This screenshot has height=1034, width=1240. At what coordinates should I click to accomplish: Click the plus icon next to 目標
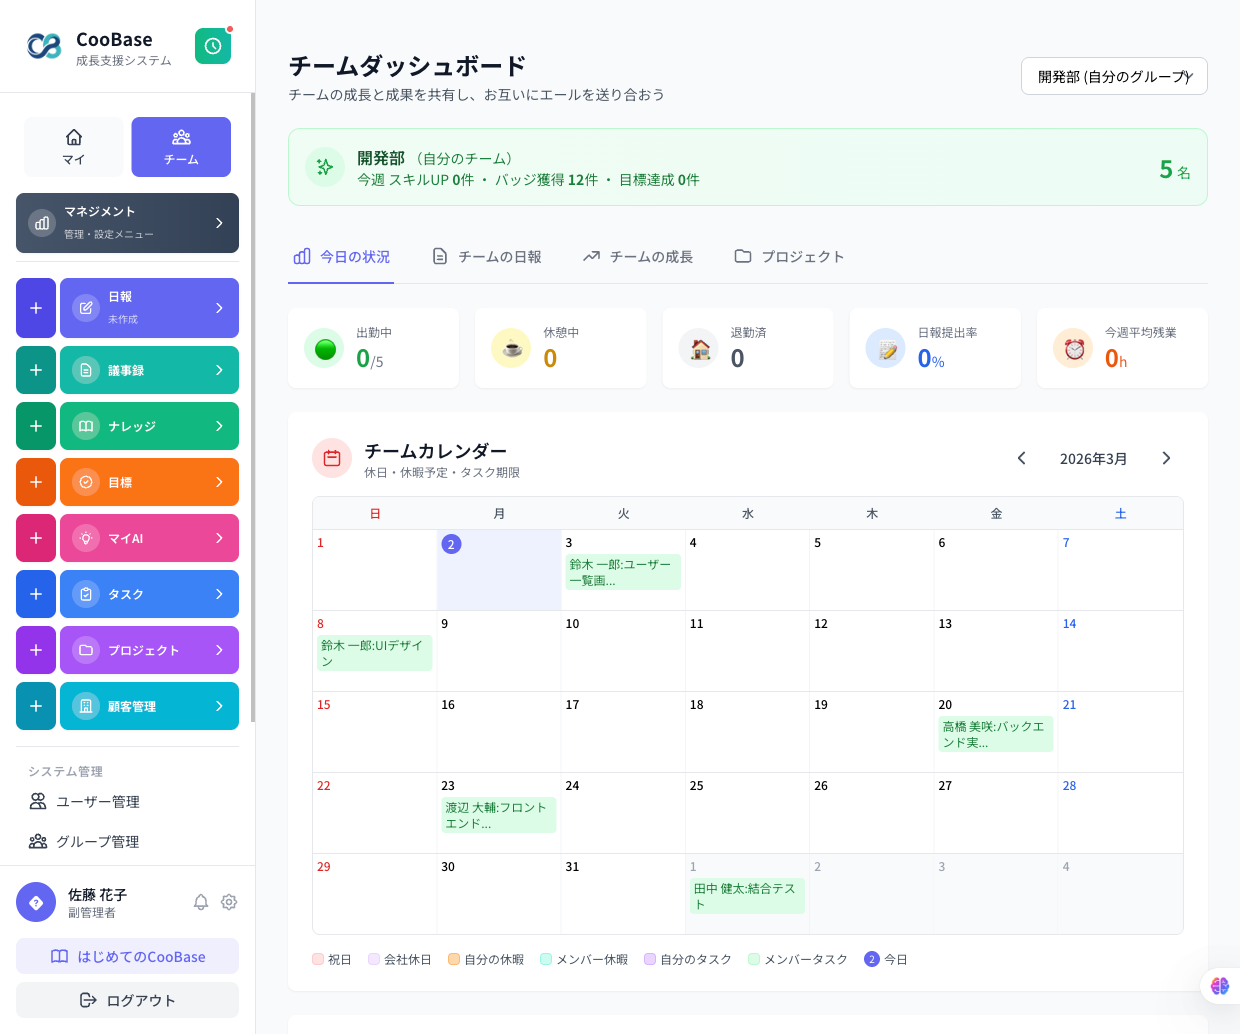point(36,481)
